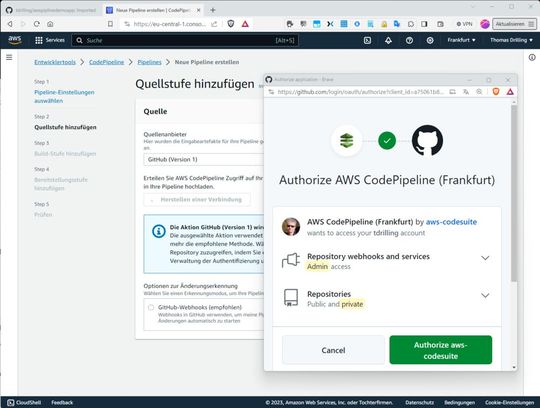Viewport: 540px width, 408px height.
Task: Open the Thomas Drilling account dropdown
Action: (511, 40)
